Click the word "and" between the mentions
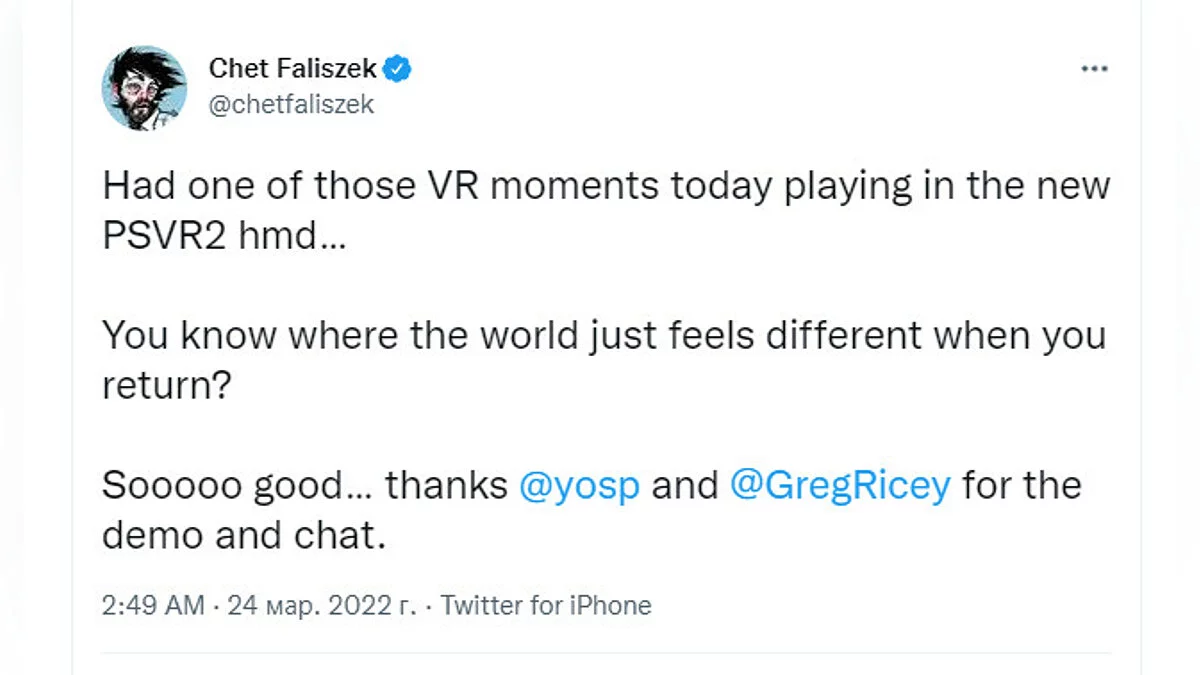The width and height of the screenshot is (1200, 675). (x=685, y=486)
